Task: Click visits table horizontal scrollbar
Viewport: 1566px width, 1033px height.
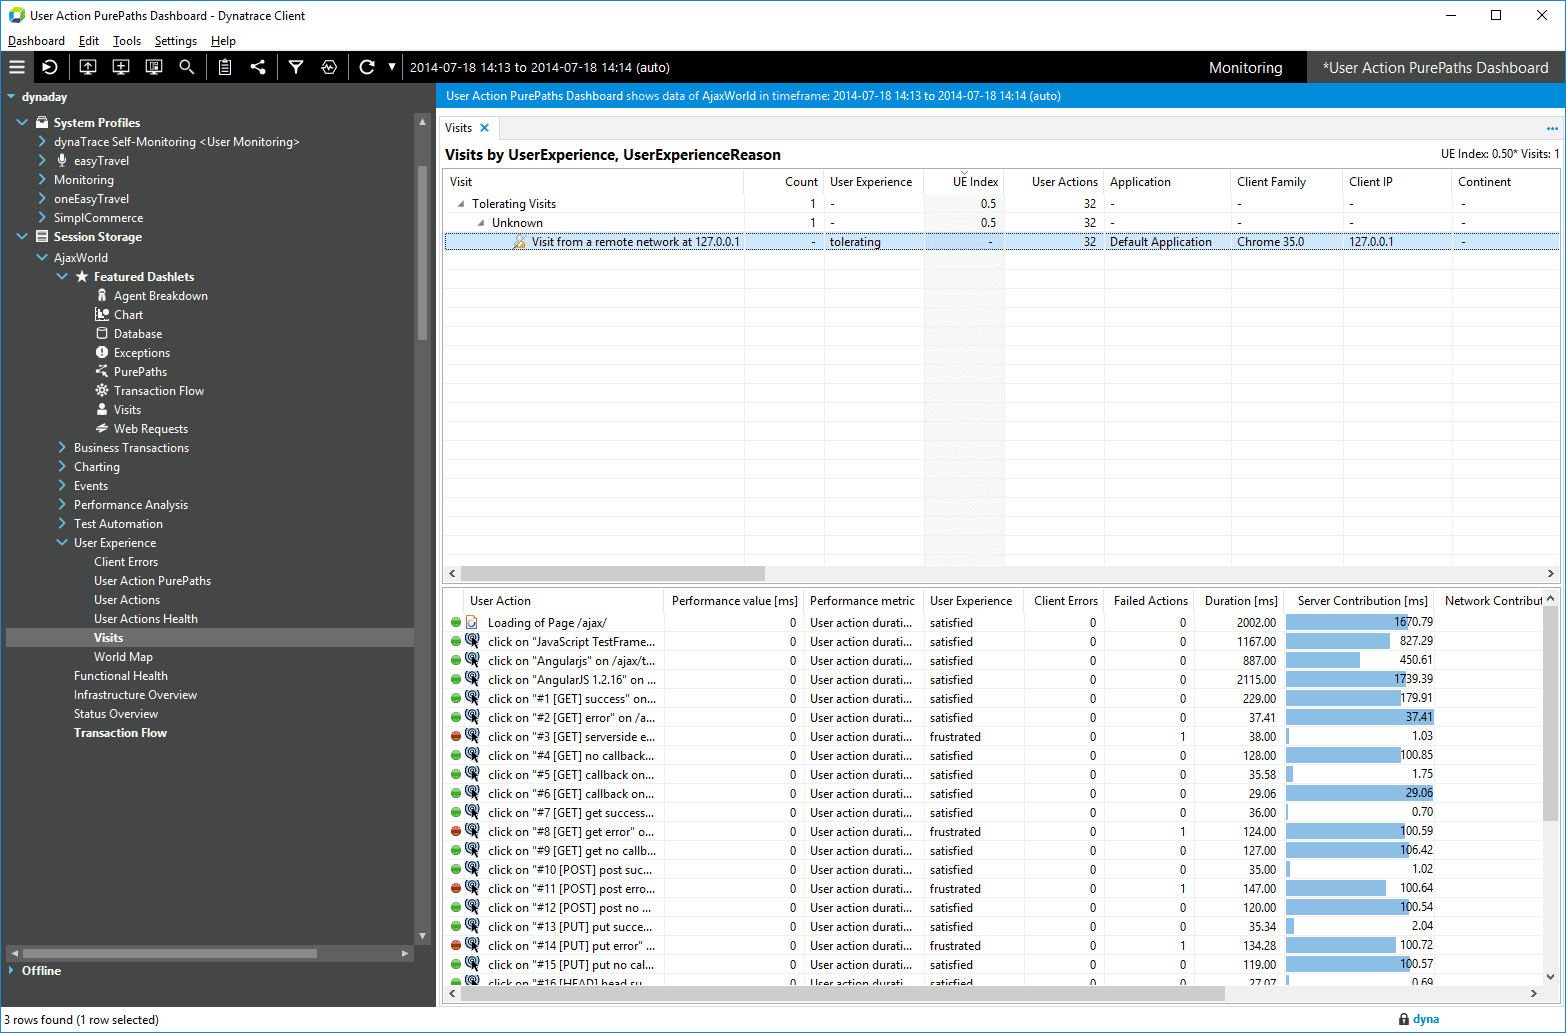Action: tap(612, 574)
